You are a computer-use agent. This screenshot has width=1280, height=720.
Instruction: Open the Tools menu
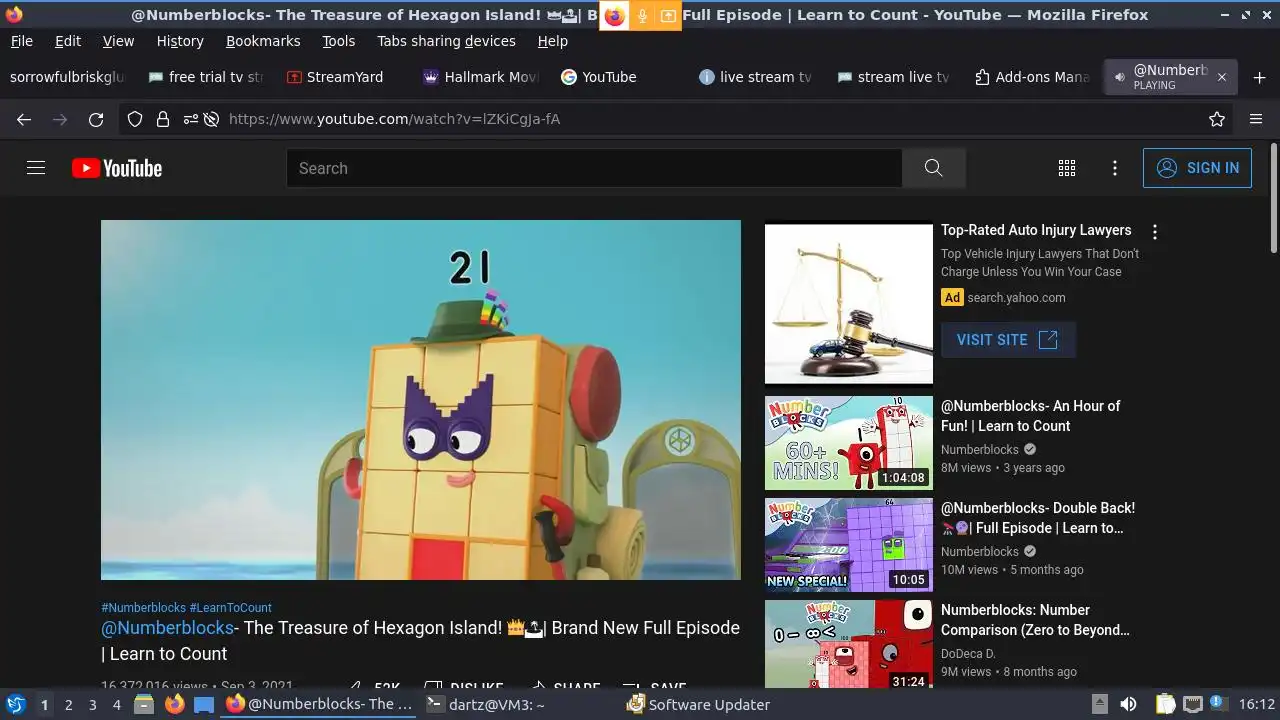coord(338,41)
